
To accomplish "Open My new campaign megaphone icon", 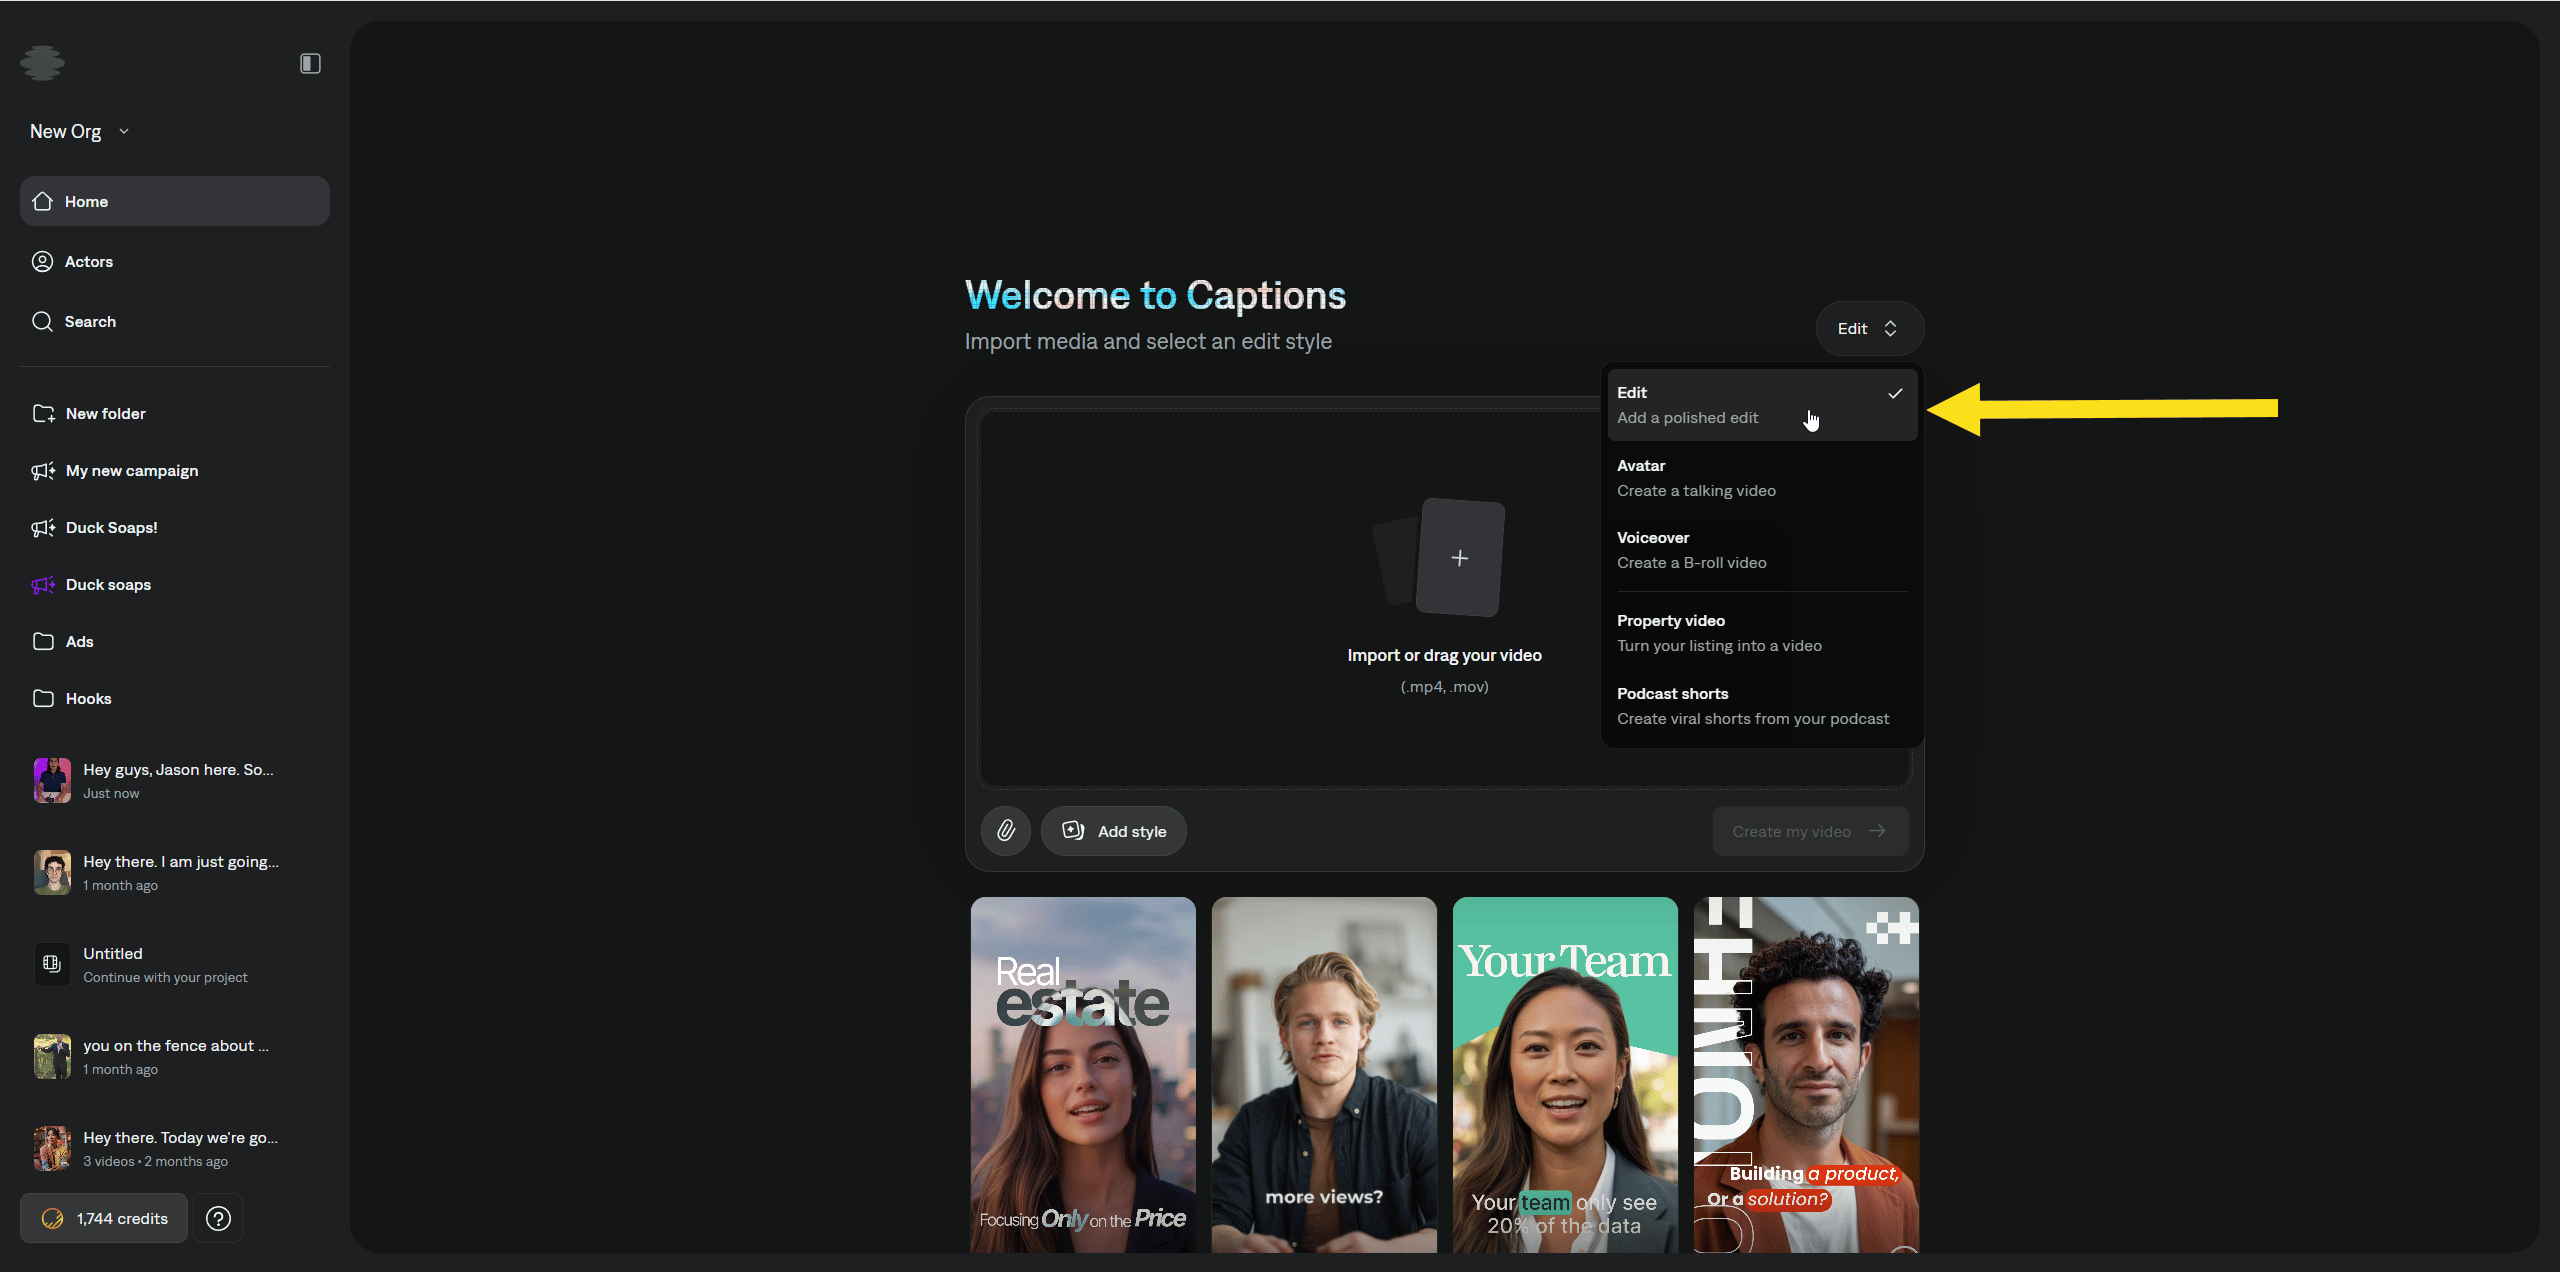I will coord(43,470).
